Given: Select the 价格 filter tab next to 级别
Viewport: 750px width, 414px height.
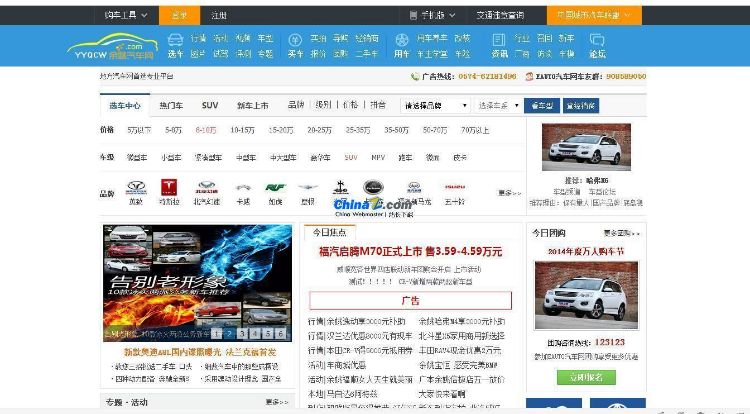Looking at the screenshot, I should pos(351,105).
